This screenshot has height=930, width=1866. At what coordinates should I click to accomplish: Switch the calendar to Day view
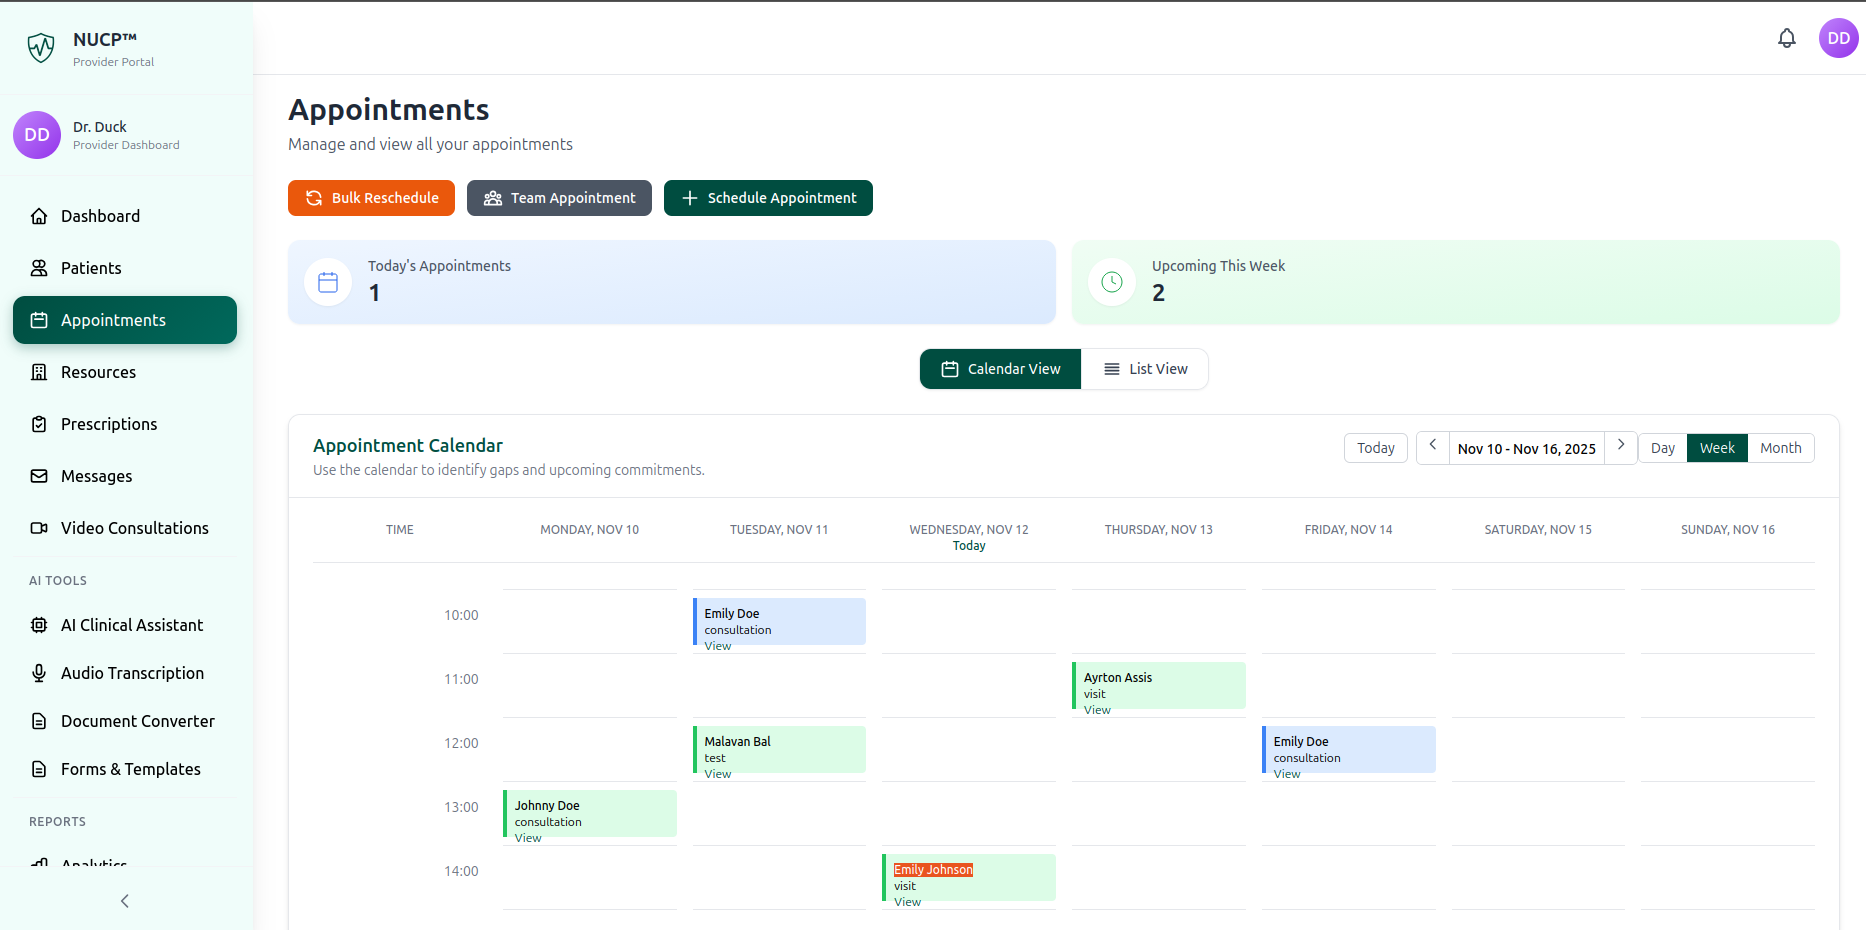click(x=1662, y=448)
